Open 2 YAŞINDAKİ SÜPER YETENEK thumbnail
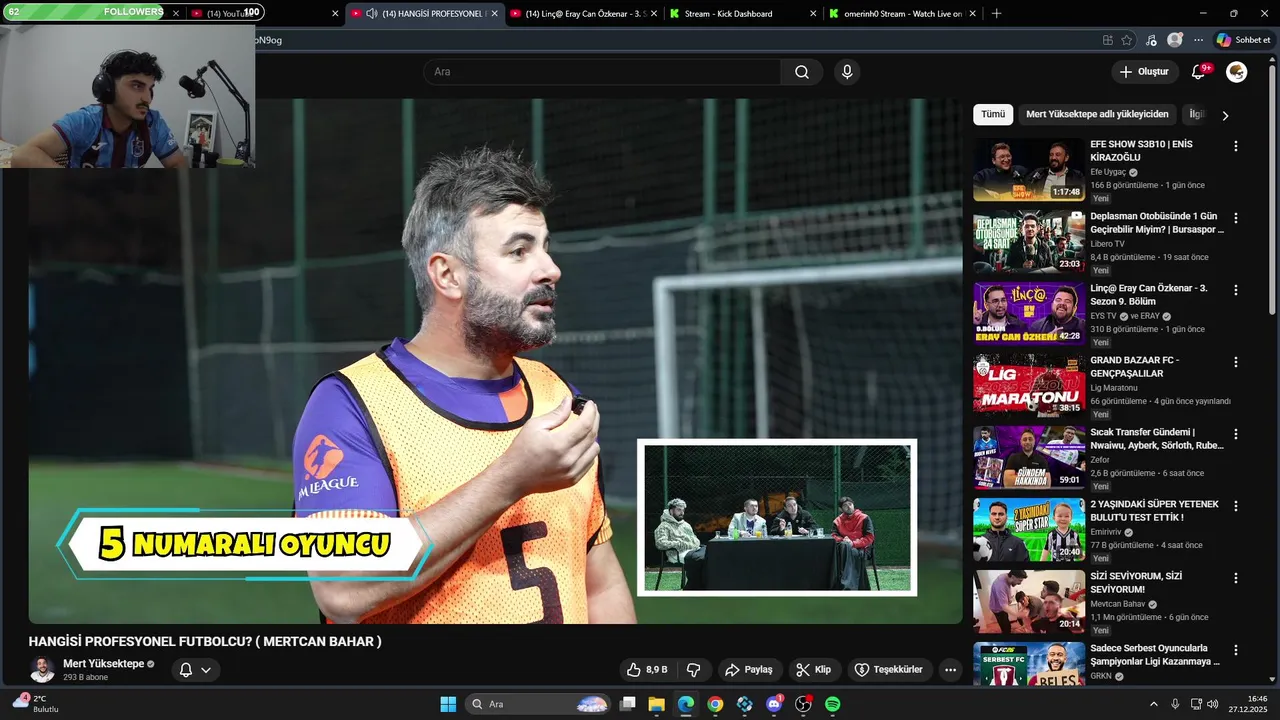The height and width of the screenshot is (720, 1280). [1029, 530]
